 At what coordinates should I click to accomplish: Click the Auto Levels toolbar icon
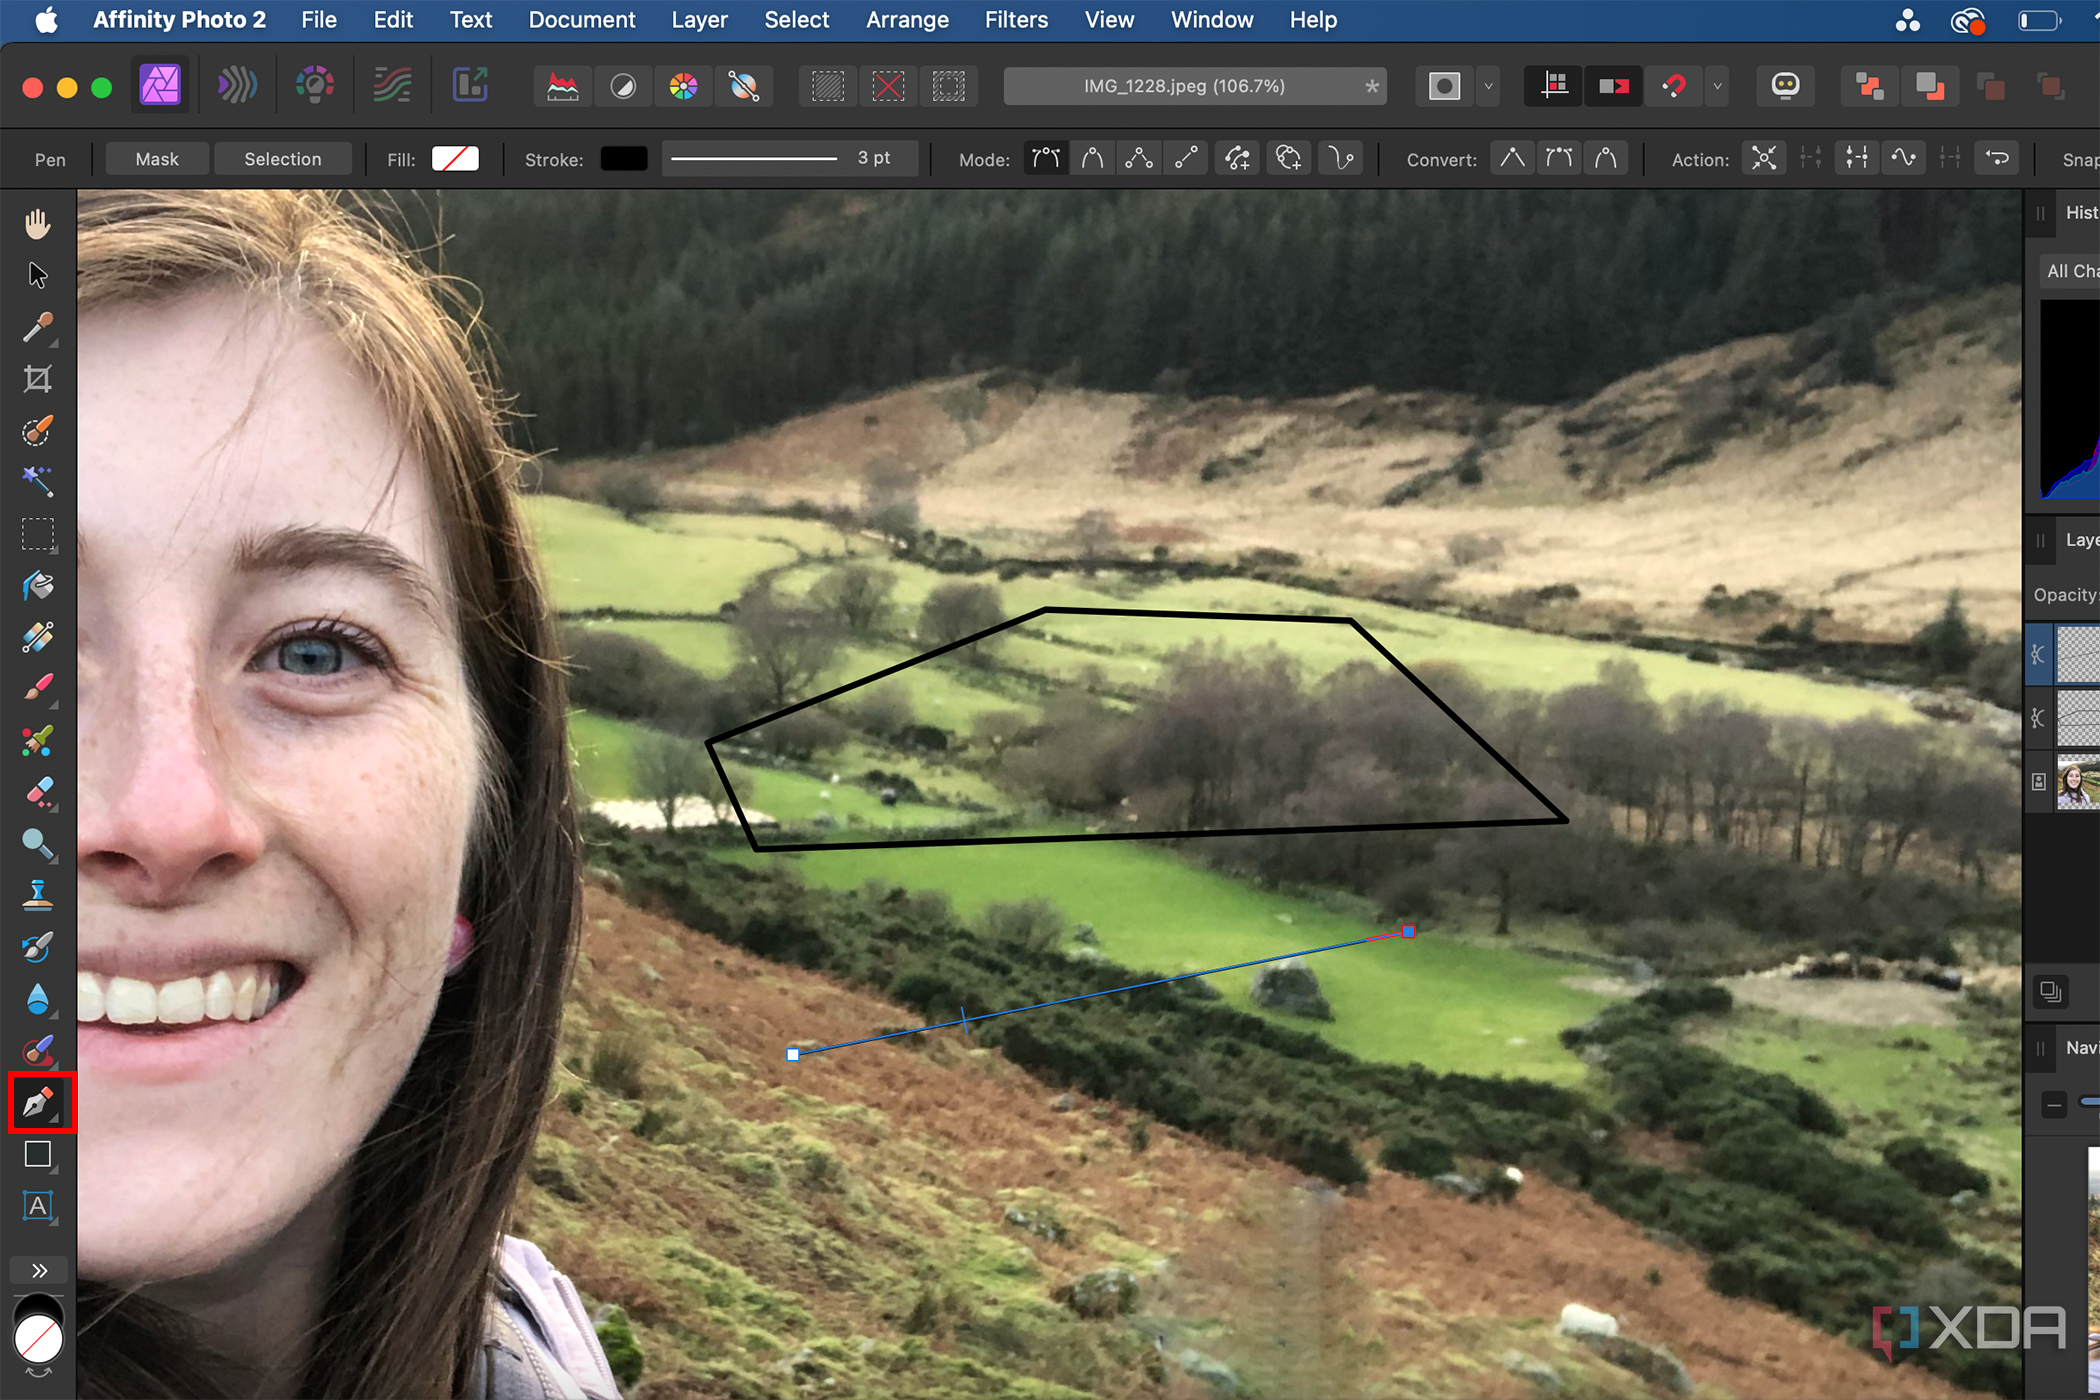pos(563,86)
